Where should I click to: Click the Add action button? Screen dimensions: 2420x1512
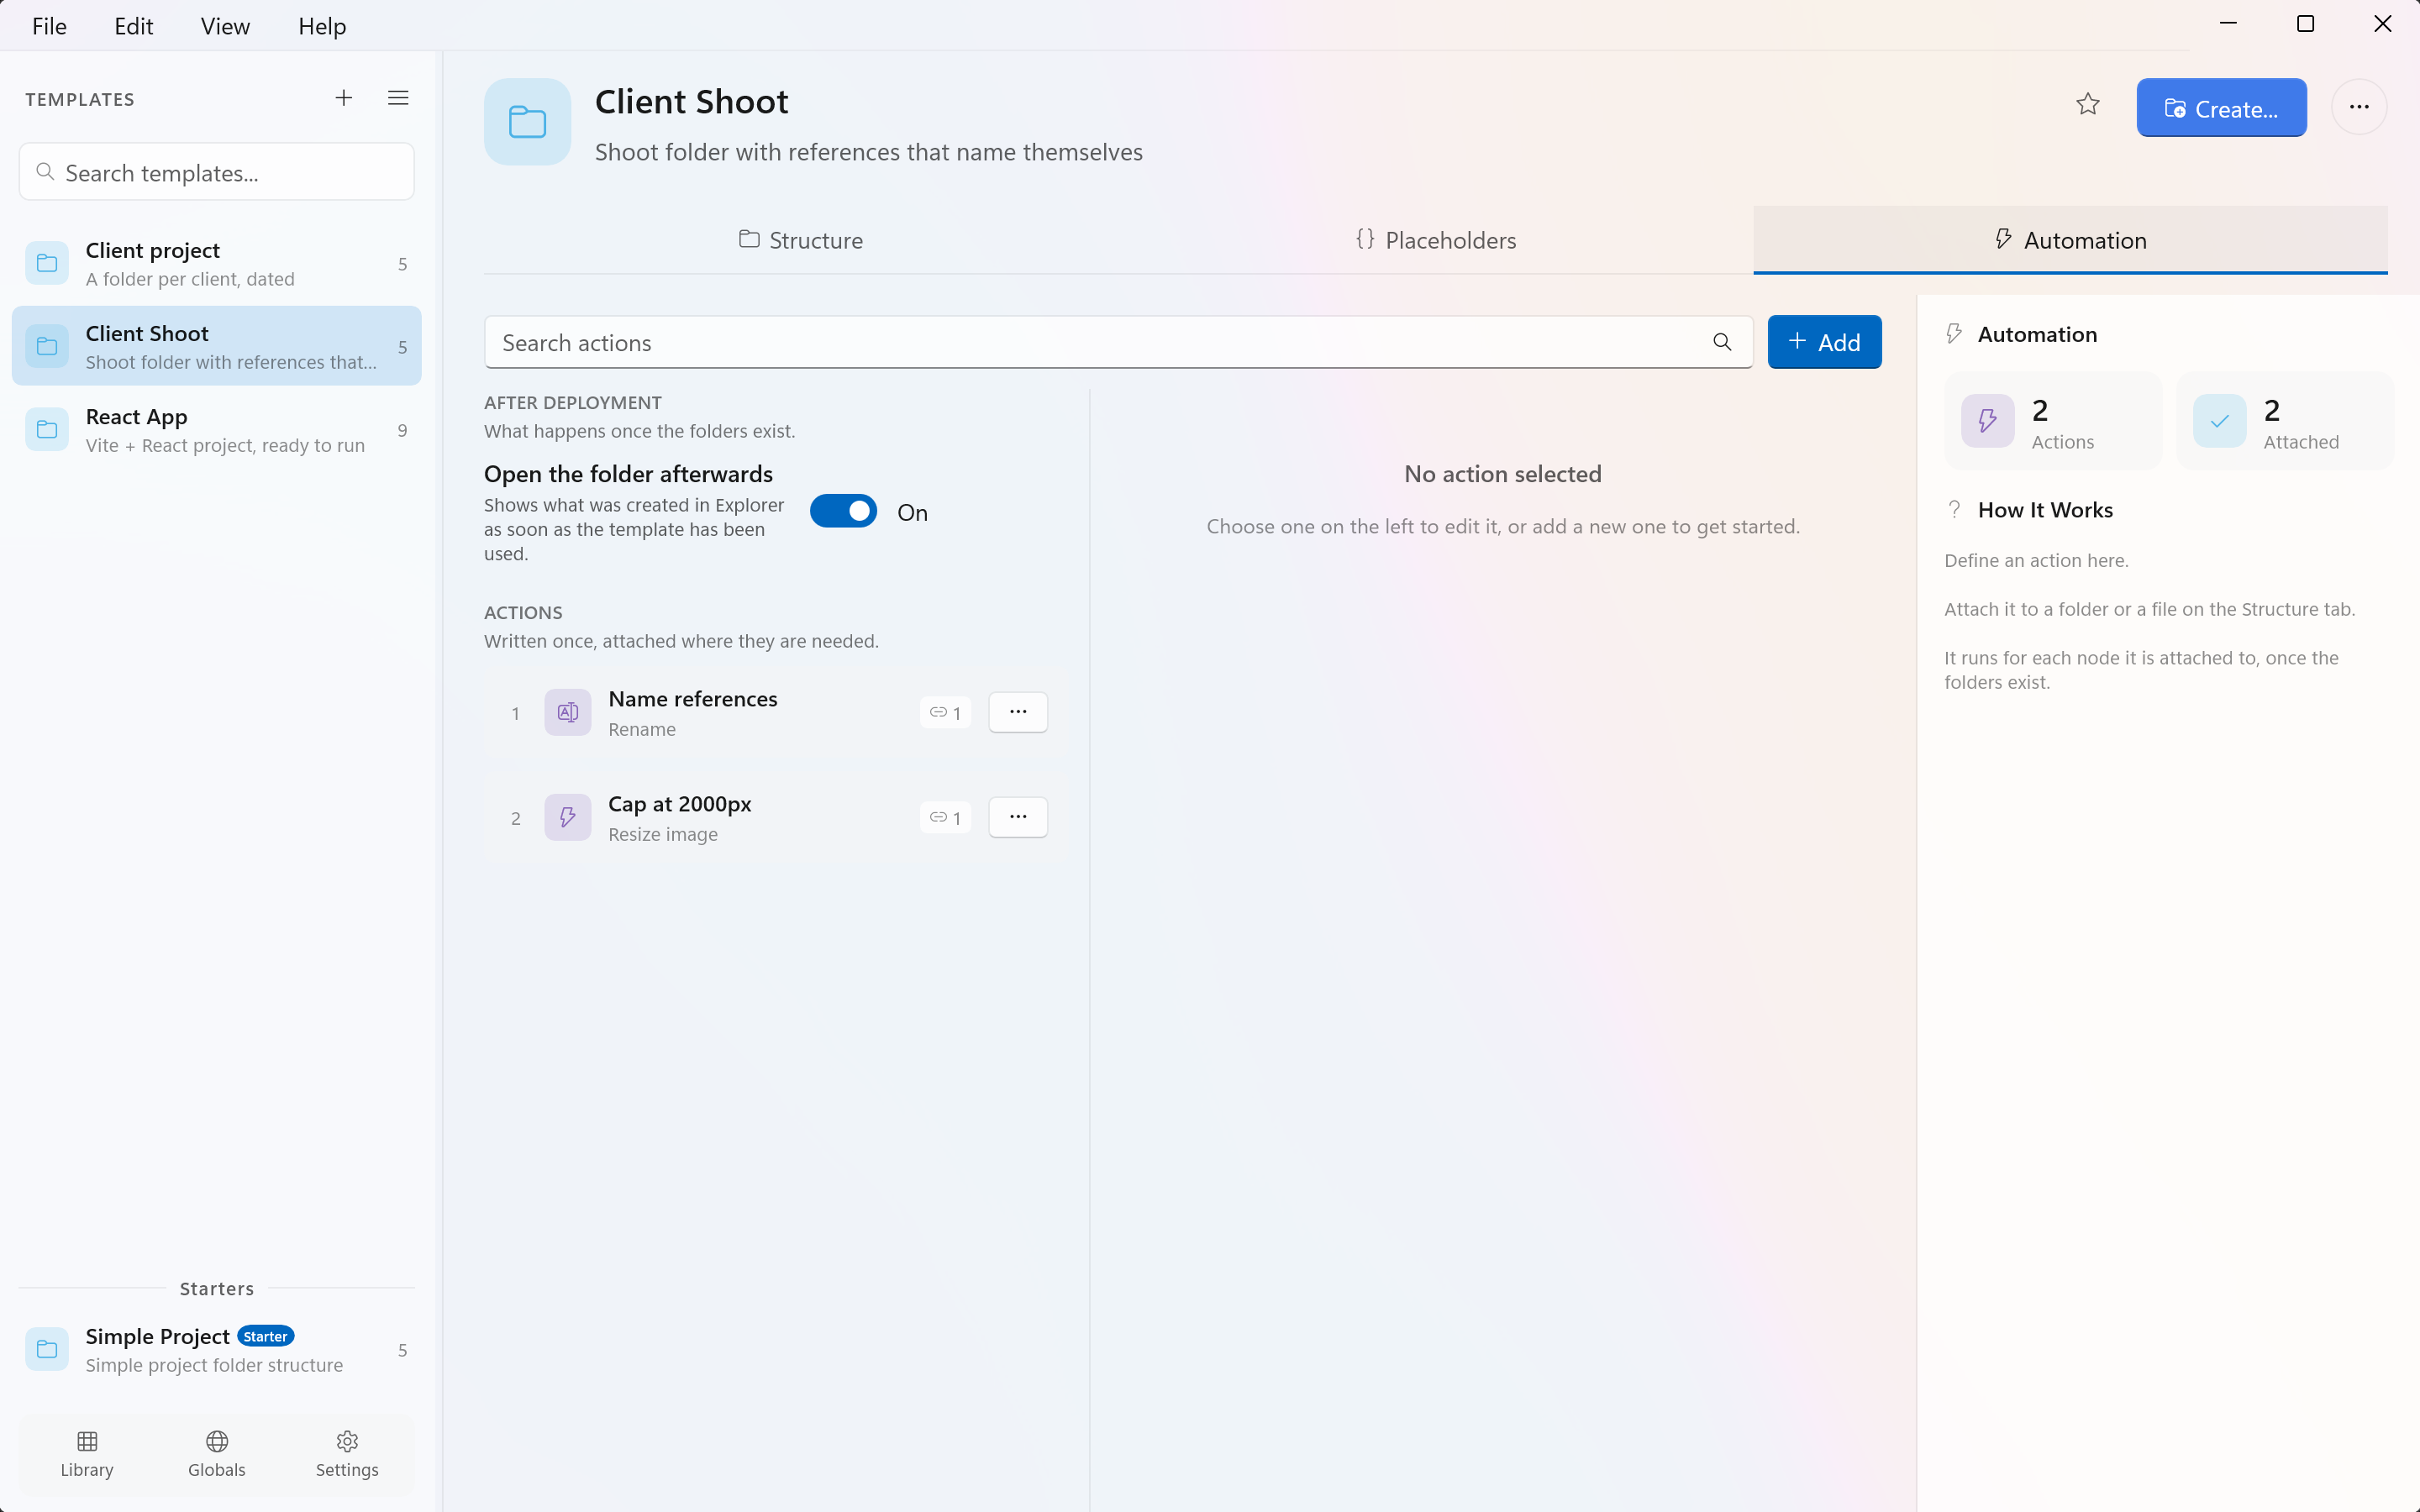(1824, 342)
